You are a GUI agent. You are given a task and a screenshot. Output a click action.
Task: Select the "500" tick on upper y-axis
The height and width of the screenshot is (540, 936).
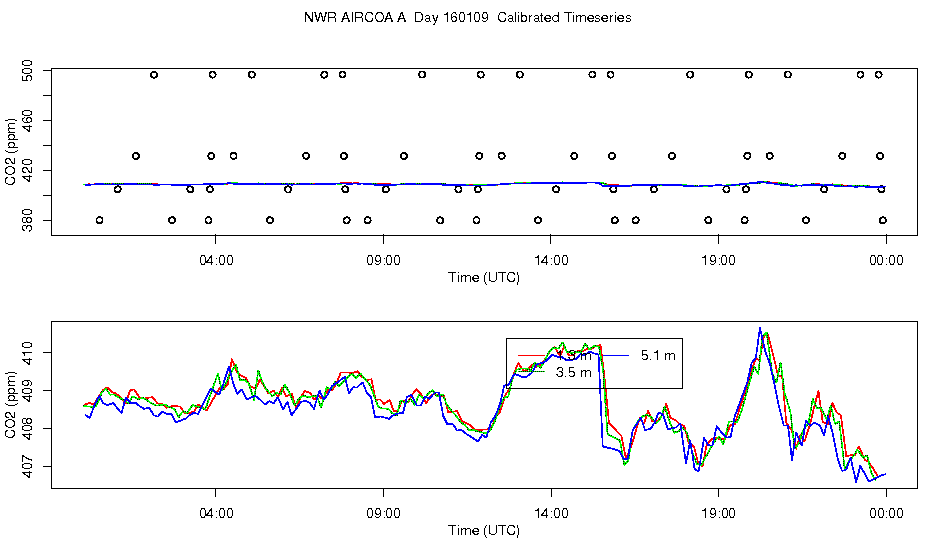point(27,70)
